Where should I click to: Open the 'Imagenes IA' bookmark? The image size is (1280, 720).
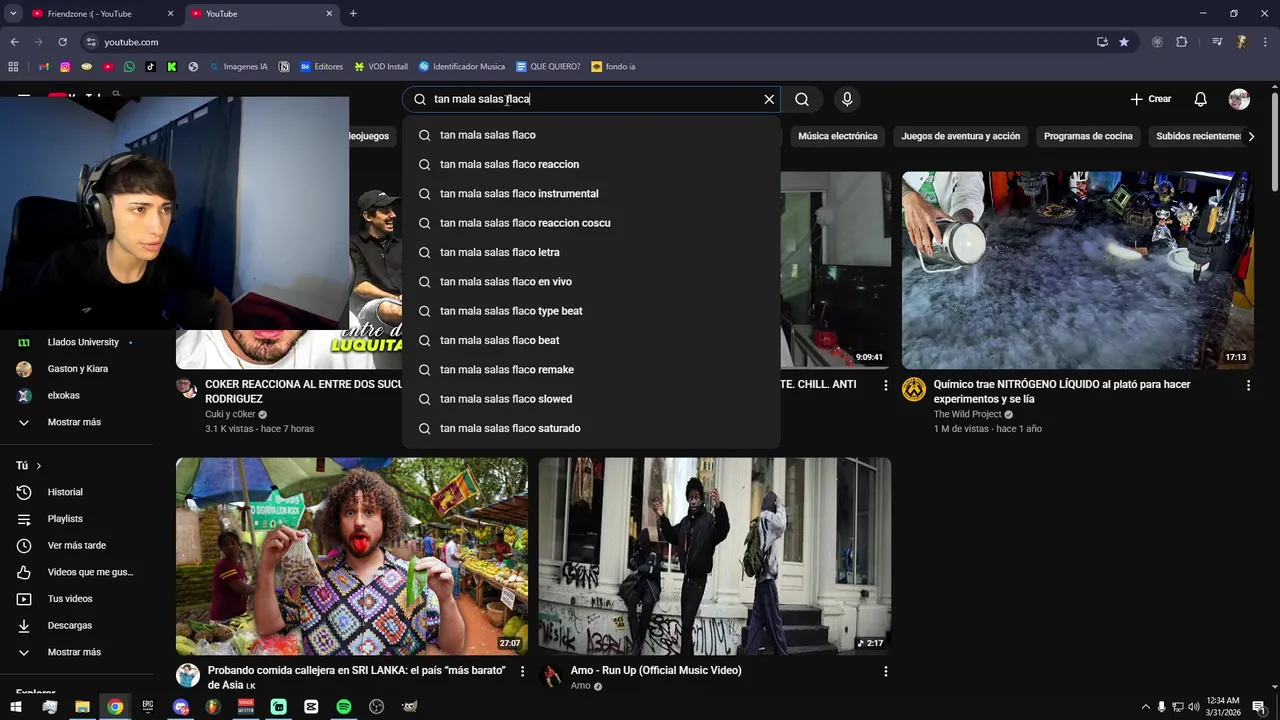238,67
